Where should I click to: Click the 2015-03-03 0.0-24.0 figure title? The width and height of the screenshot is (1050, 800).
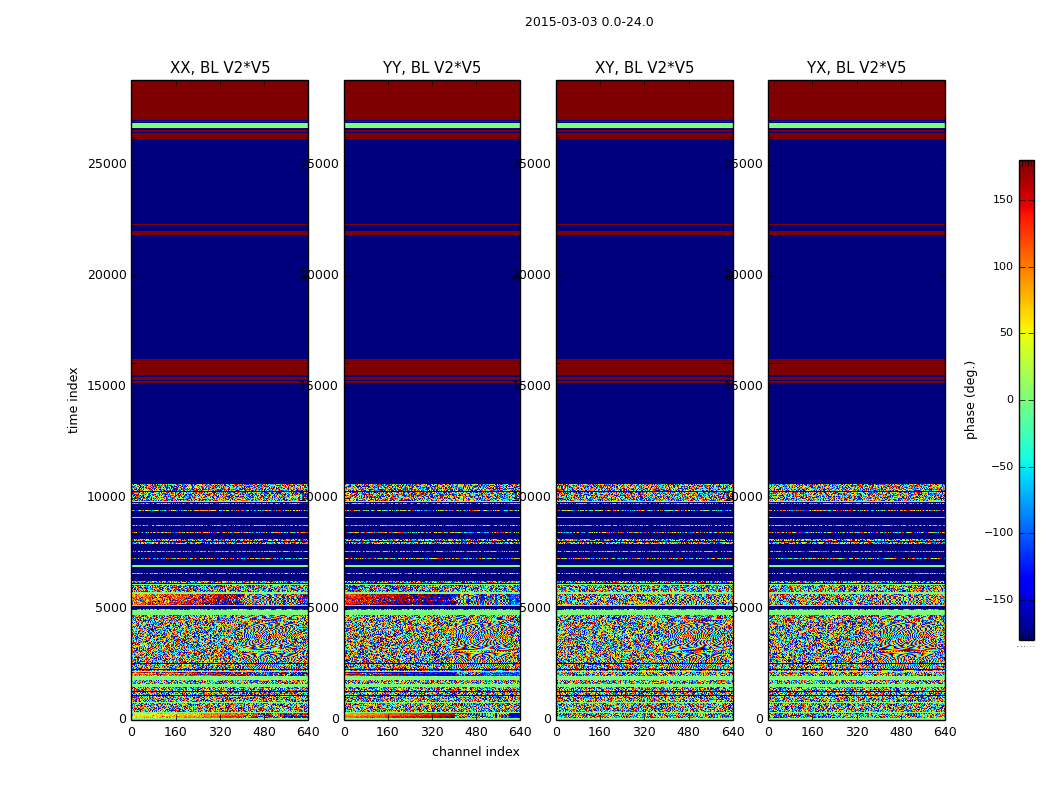[x=589, y=22]
